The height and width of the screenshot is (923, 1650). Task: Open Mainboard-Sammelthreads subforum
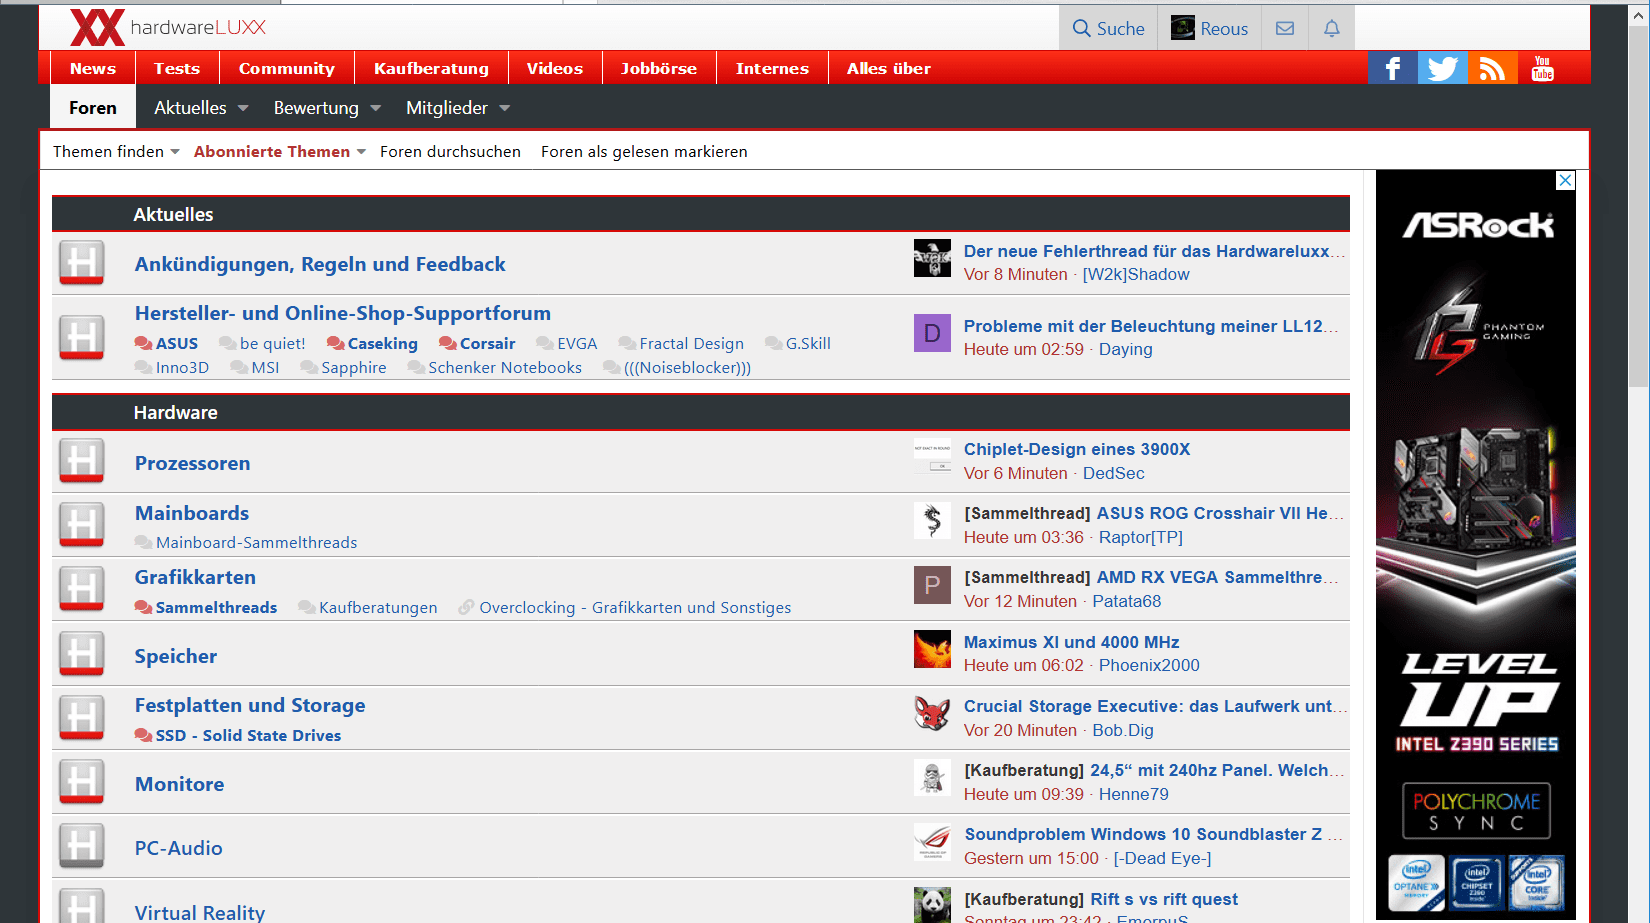[x=256, y=542]
